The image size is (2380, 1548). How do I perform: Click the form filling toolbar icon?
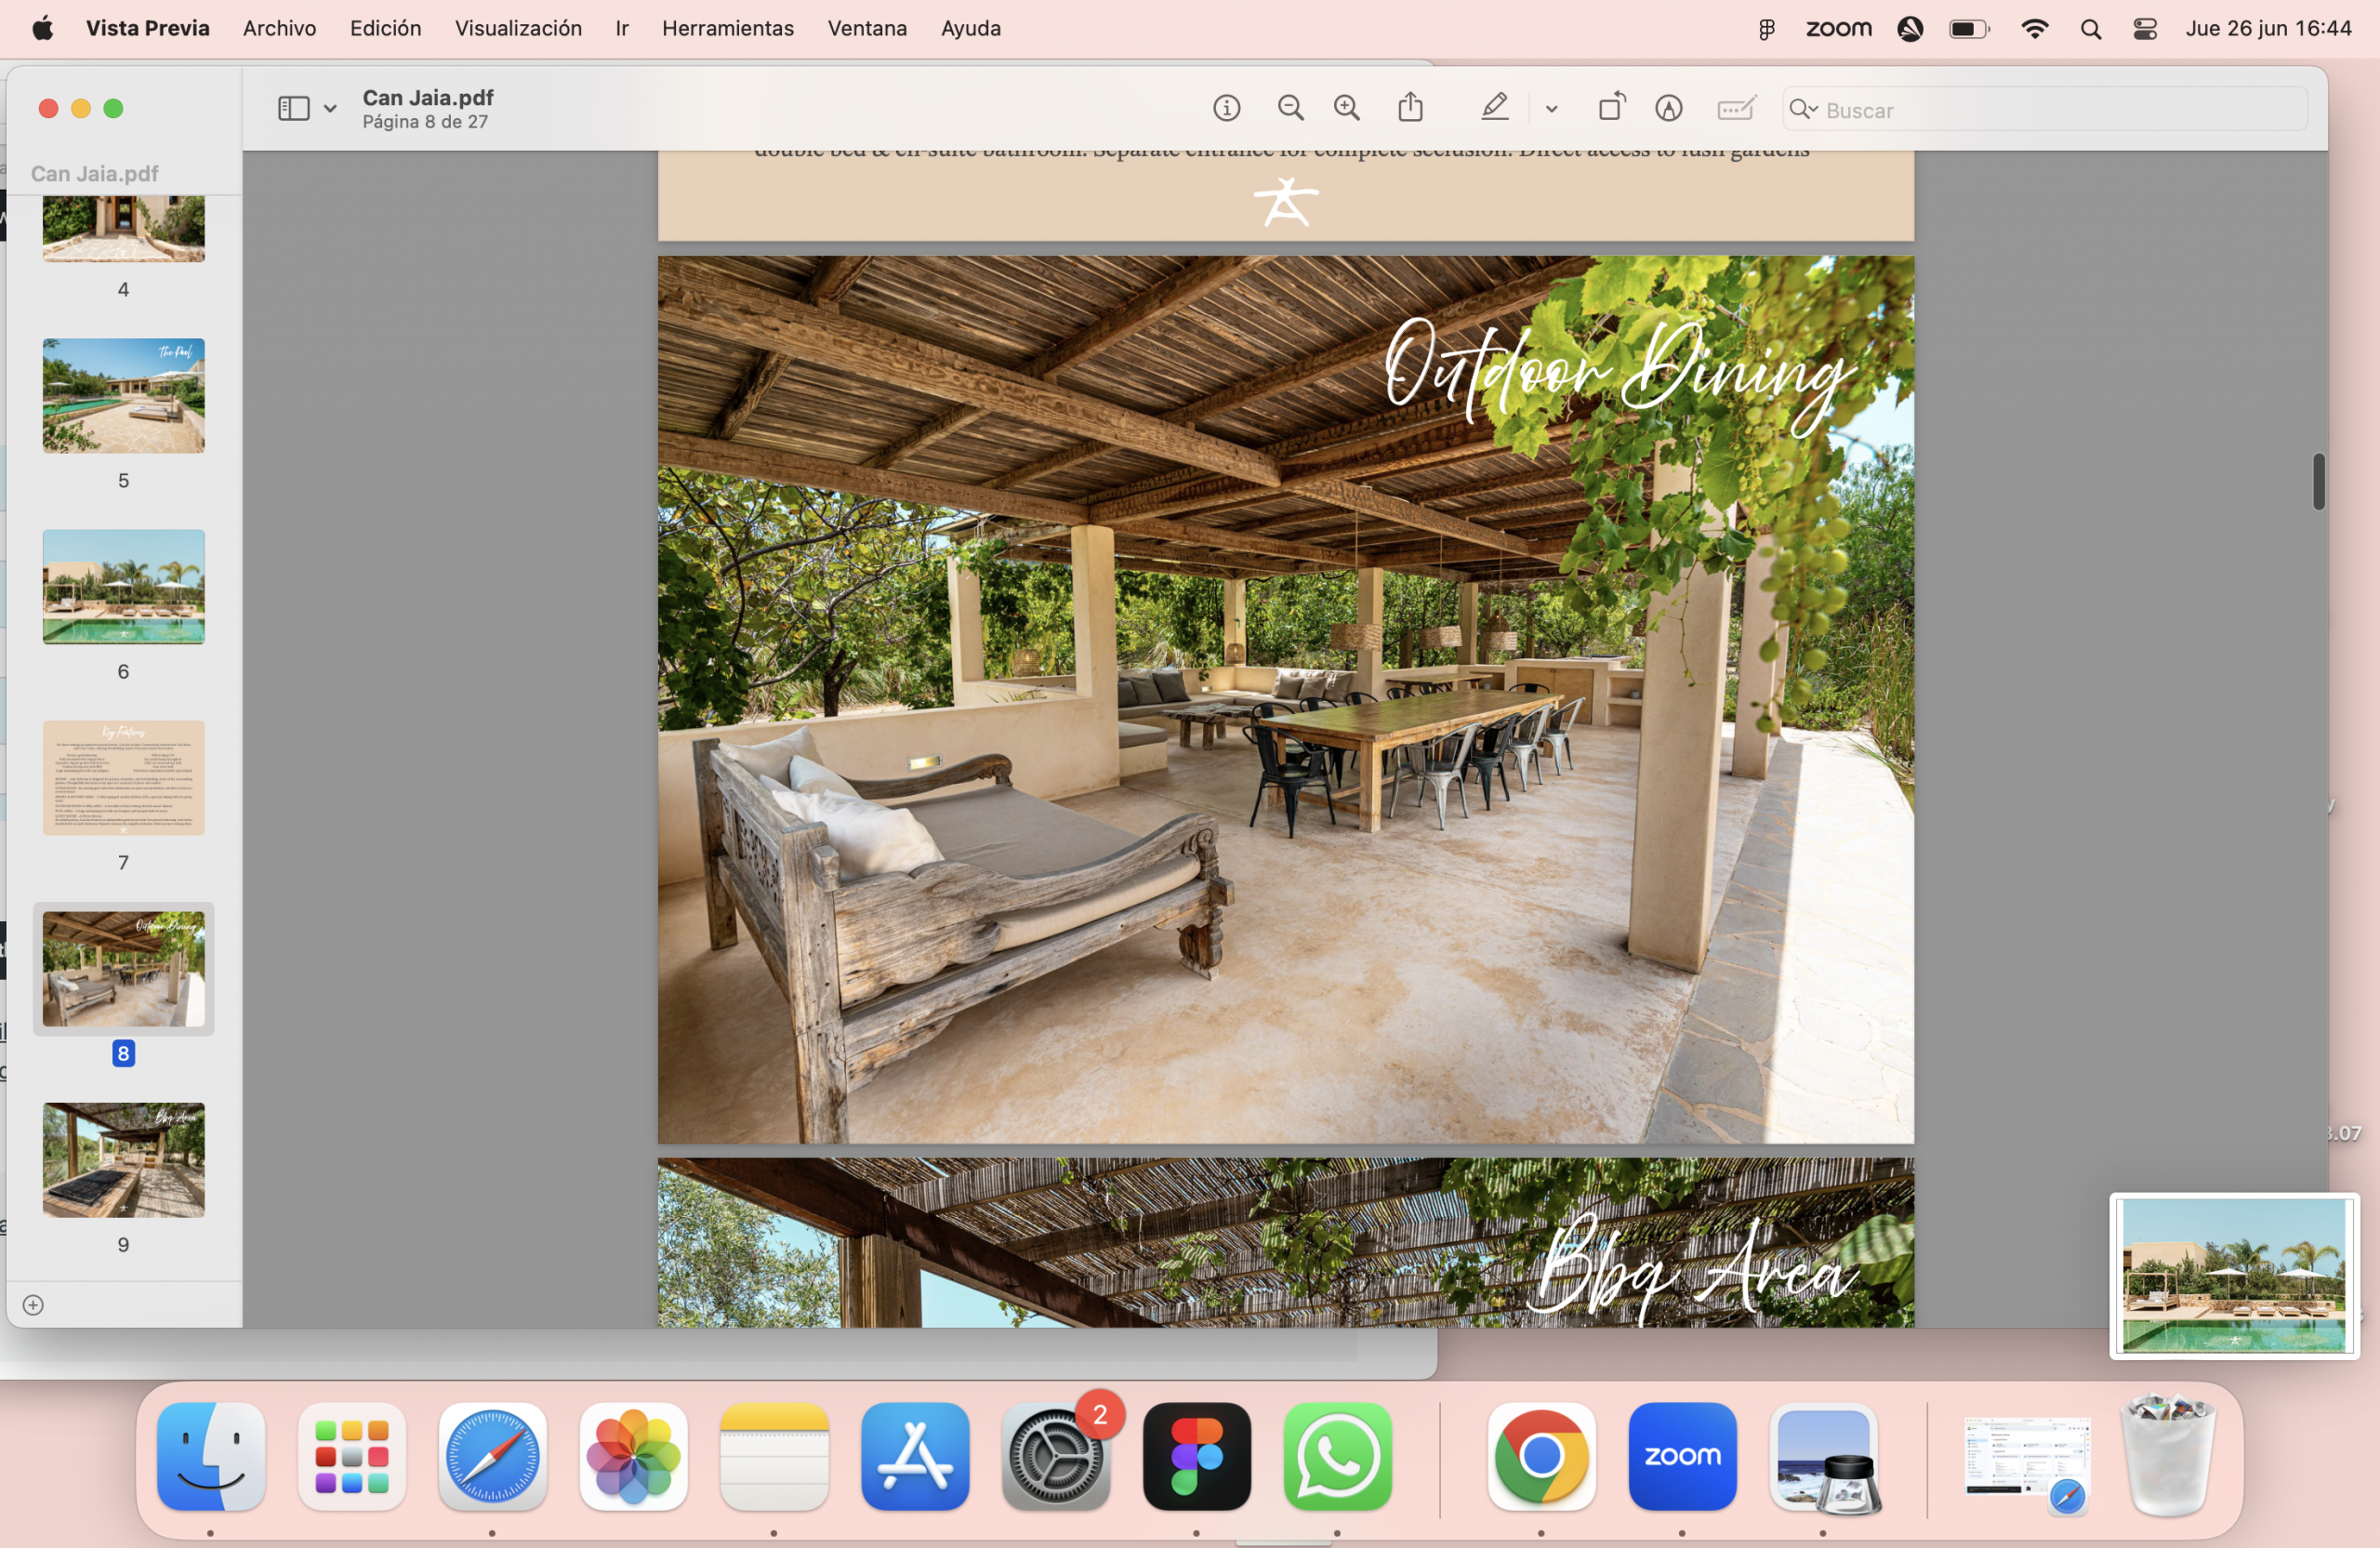click(1735, 108)
